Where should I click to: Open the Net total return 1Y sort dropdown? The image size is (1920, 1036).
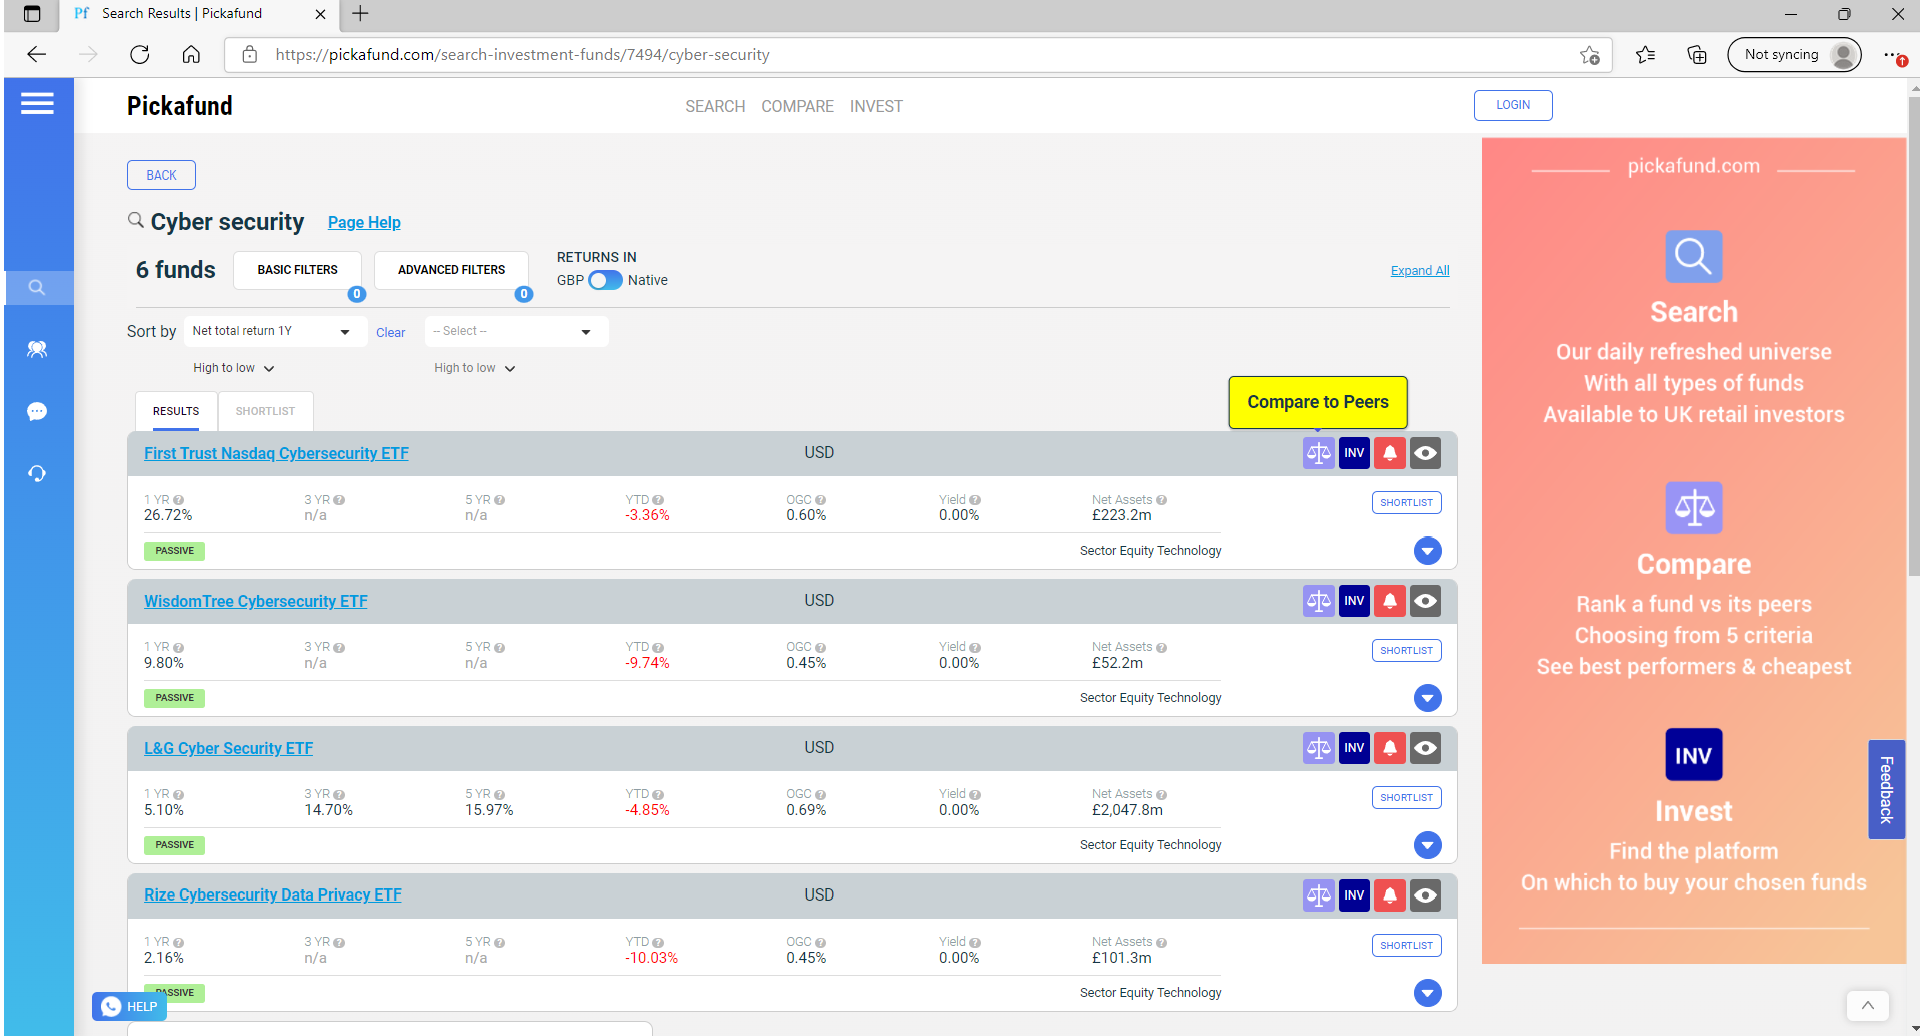click(x=270, y=332)
